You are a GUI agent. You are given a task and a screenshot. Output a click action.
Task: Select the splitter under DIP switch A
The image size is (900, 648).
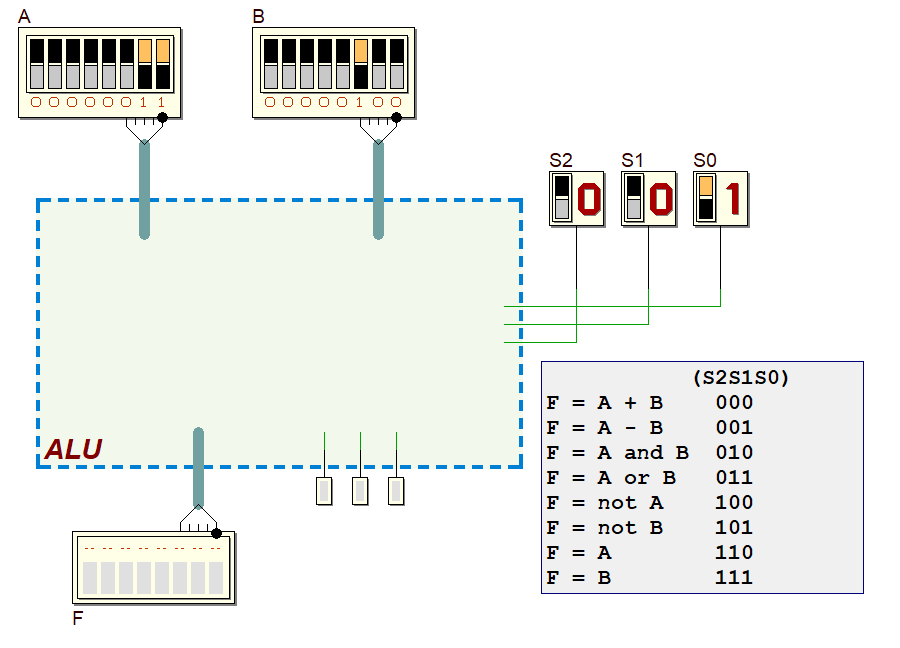tap(145, 129)
